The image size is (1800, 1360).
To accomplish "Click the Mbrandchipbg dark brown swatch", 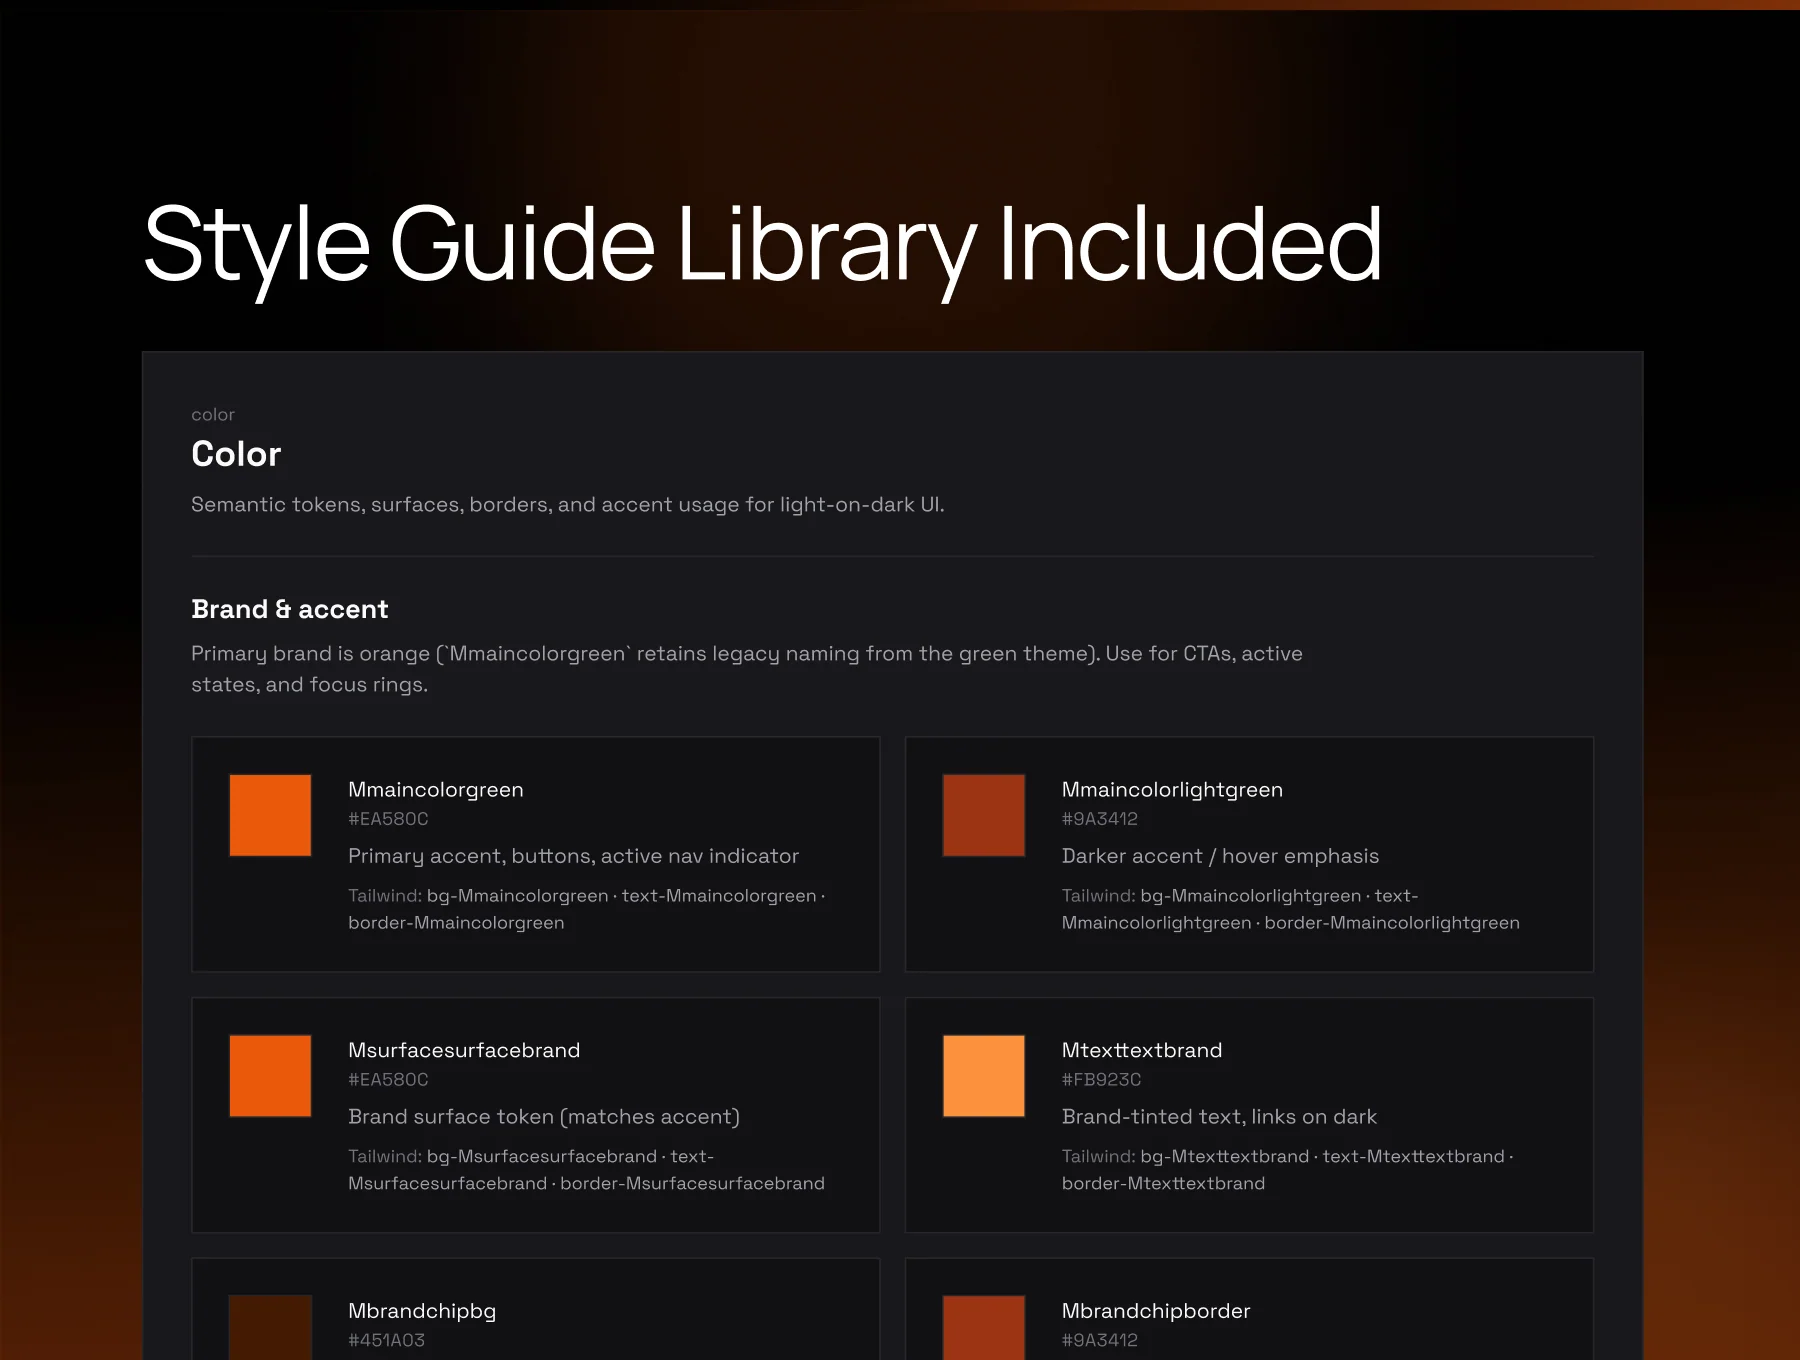I will tap(270, 1328).
